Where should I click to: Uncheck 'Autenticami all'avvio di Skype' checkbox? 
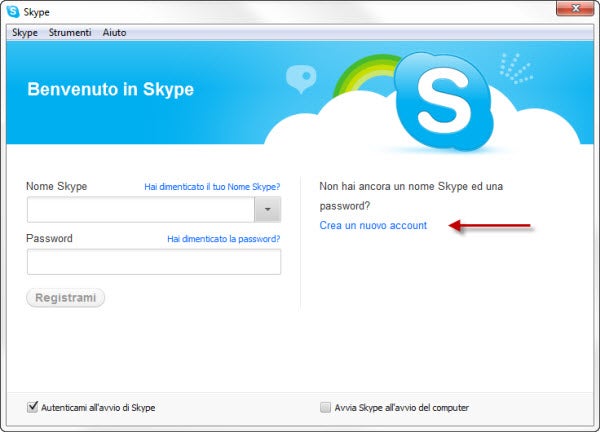point(33,407)
